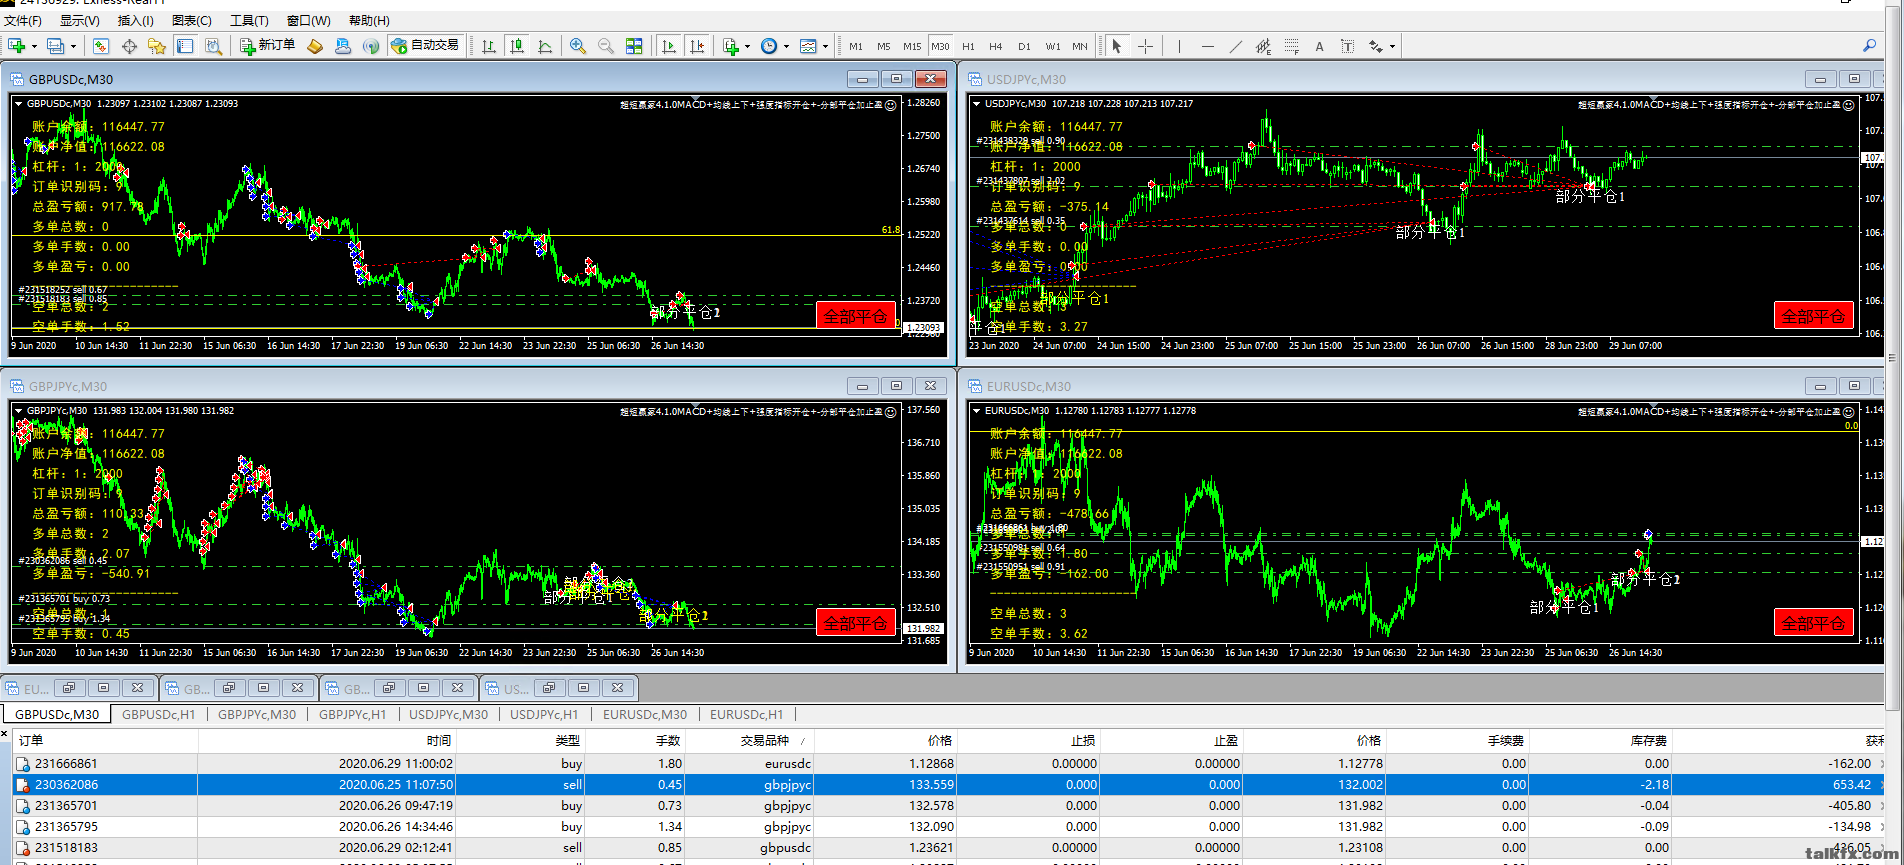Click 全部平仓 on EURUSDc chart

[1814, 623]
